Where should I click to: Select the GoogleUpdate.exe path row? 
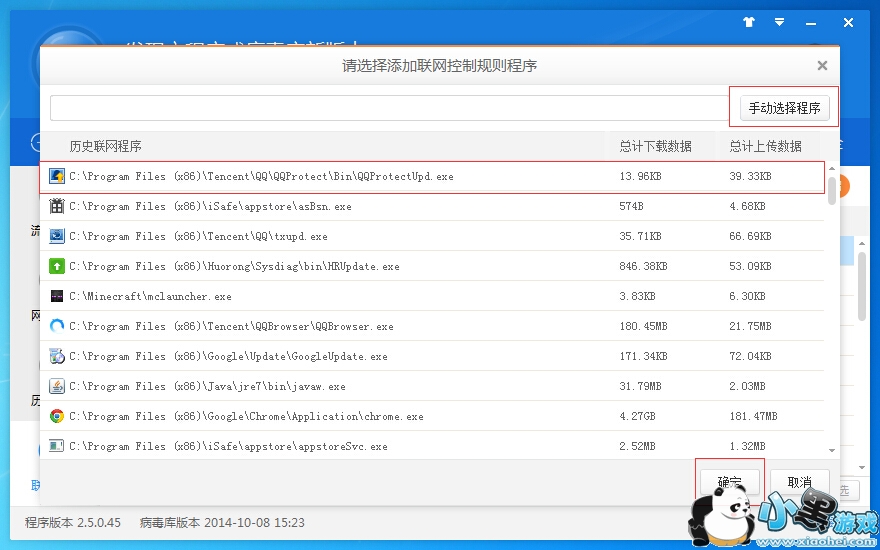pos(432,356)
